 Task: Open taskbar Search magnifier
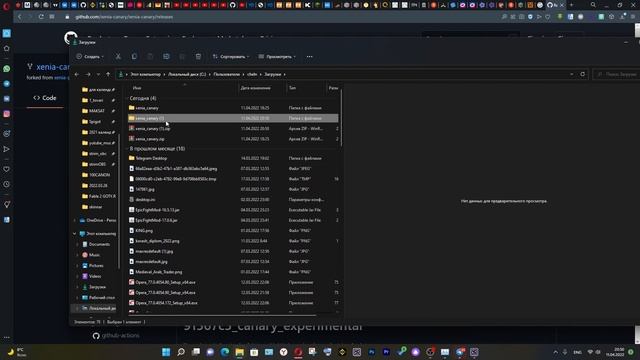[181, 352]
